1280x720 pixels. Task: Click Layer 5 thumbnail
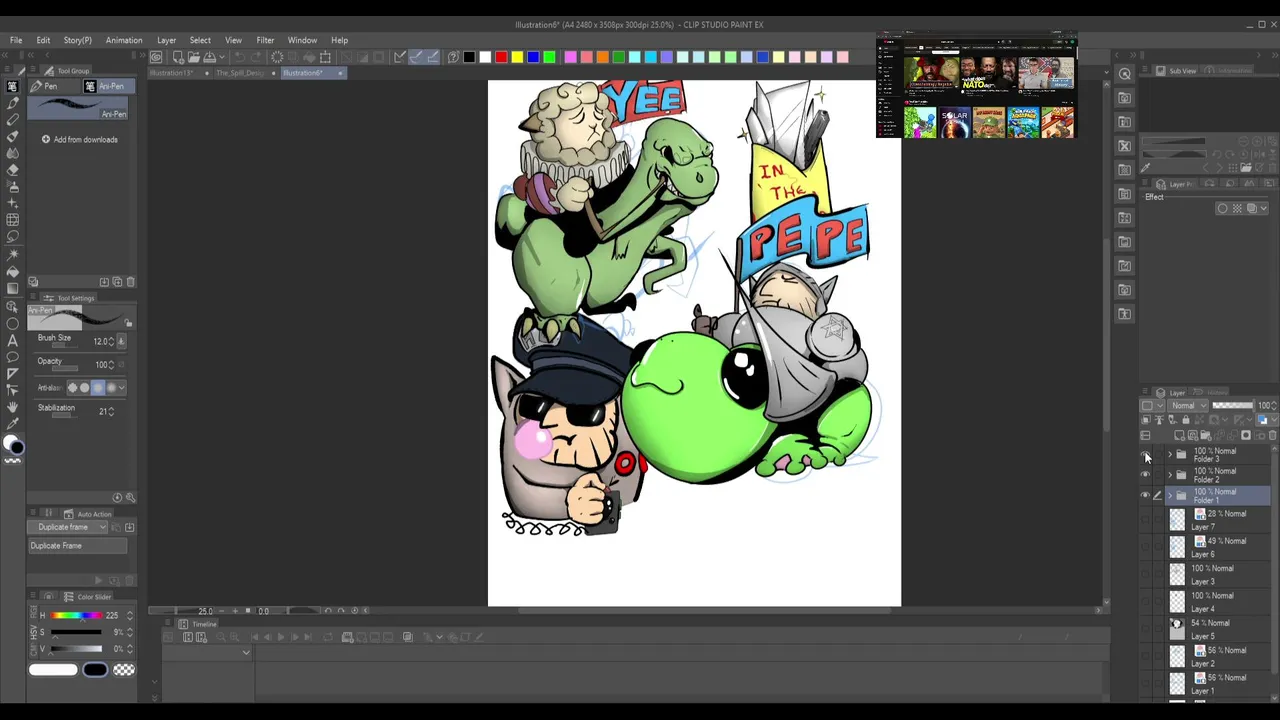[1177, 627]
